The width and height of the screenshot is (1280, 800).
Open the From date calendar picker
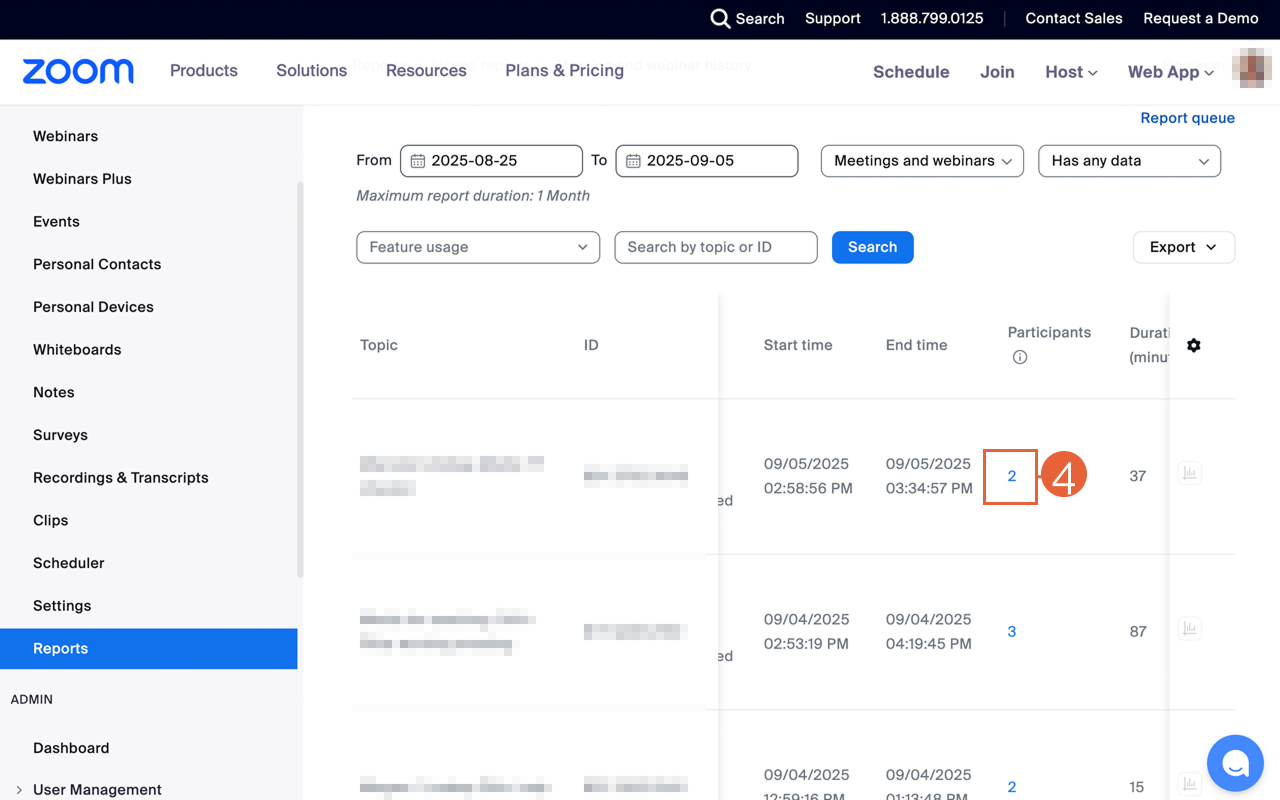tap(419, 161)
